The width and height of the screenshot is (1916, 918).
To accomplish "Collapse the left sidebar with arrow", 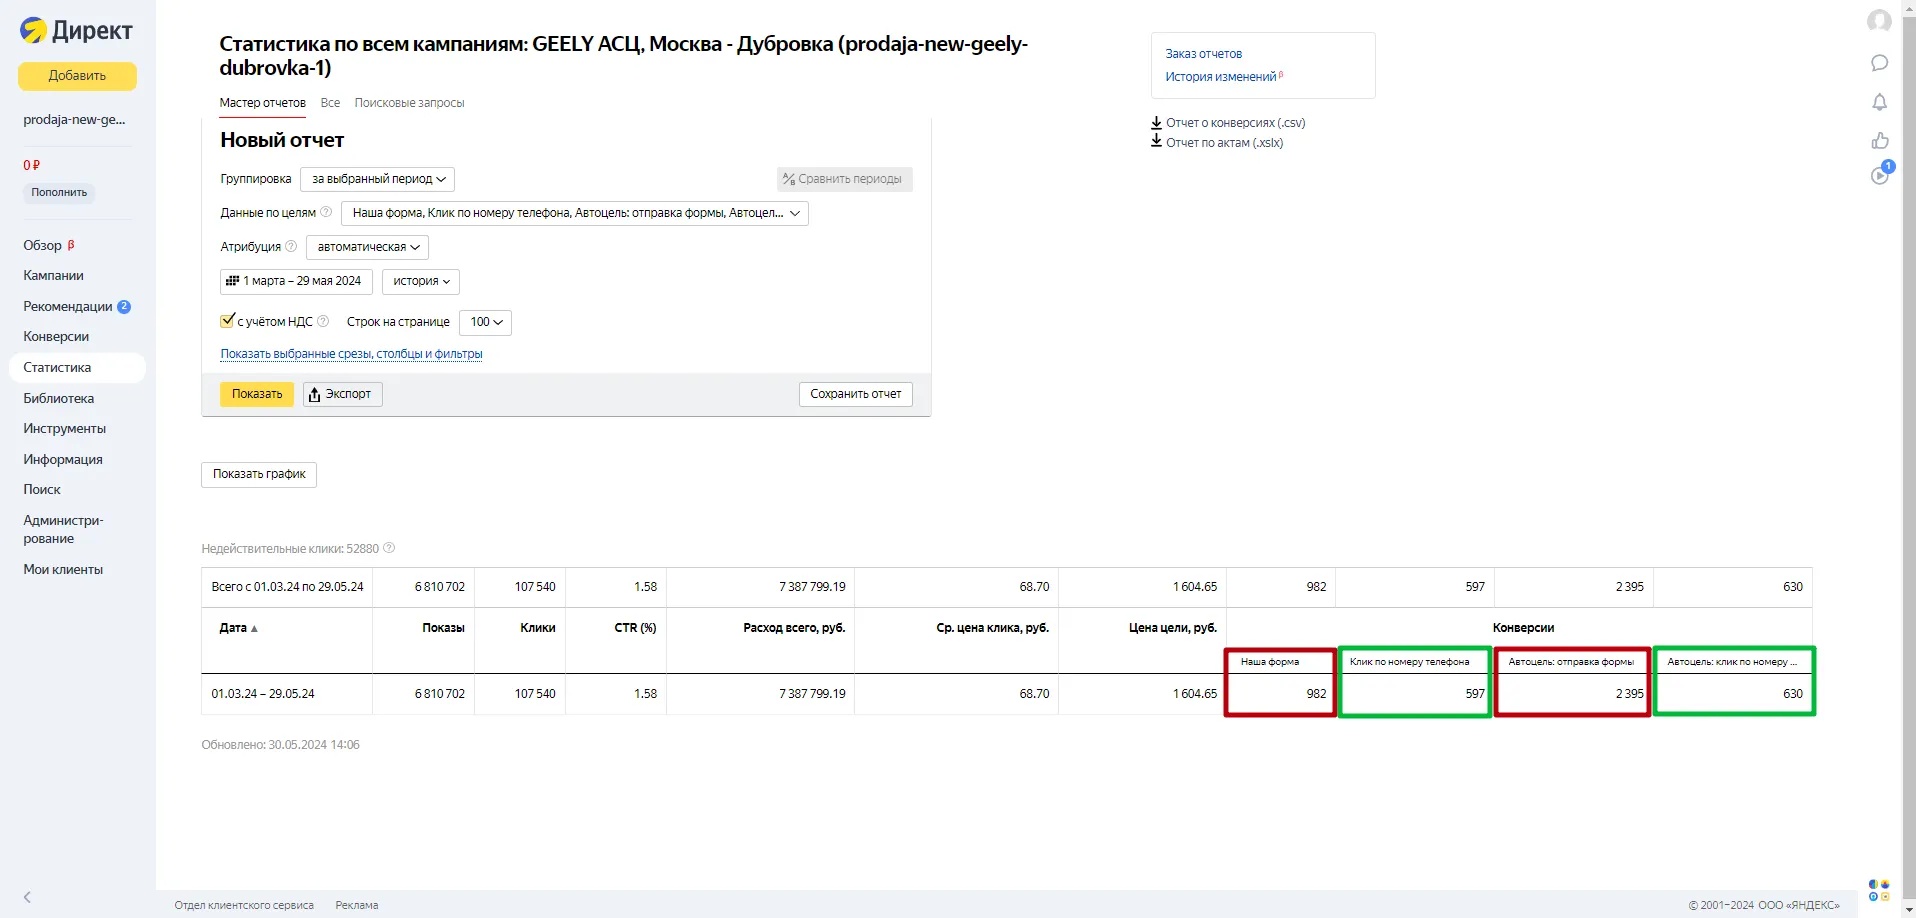I will point(27,897).
